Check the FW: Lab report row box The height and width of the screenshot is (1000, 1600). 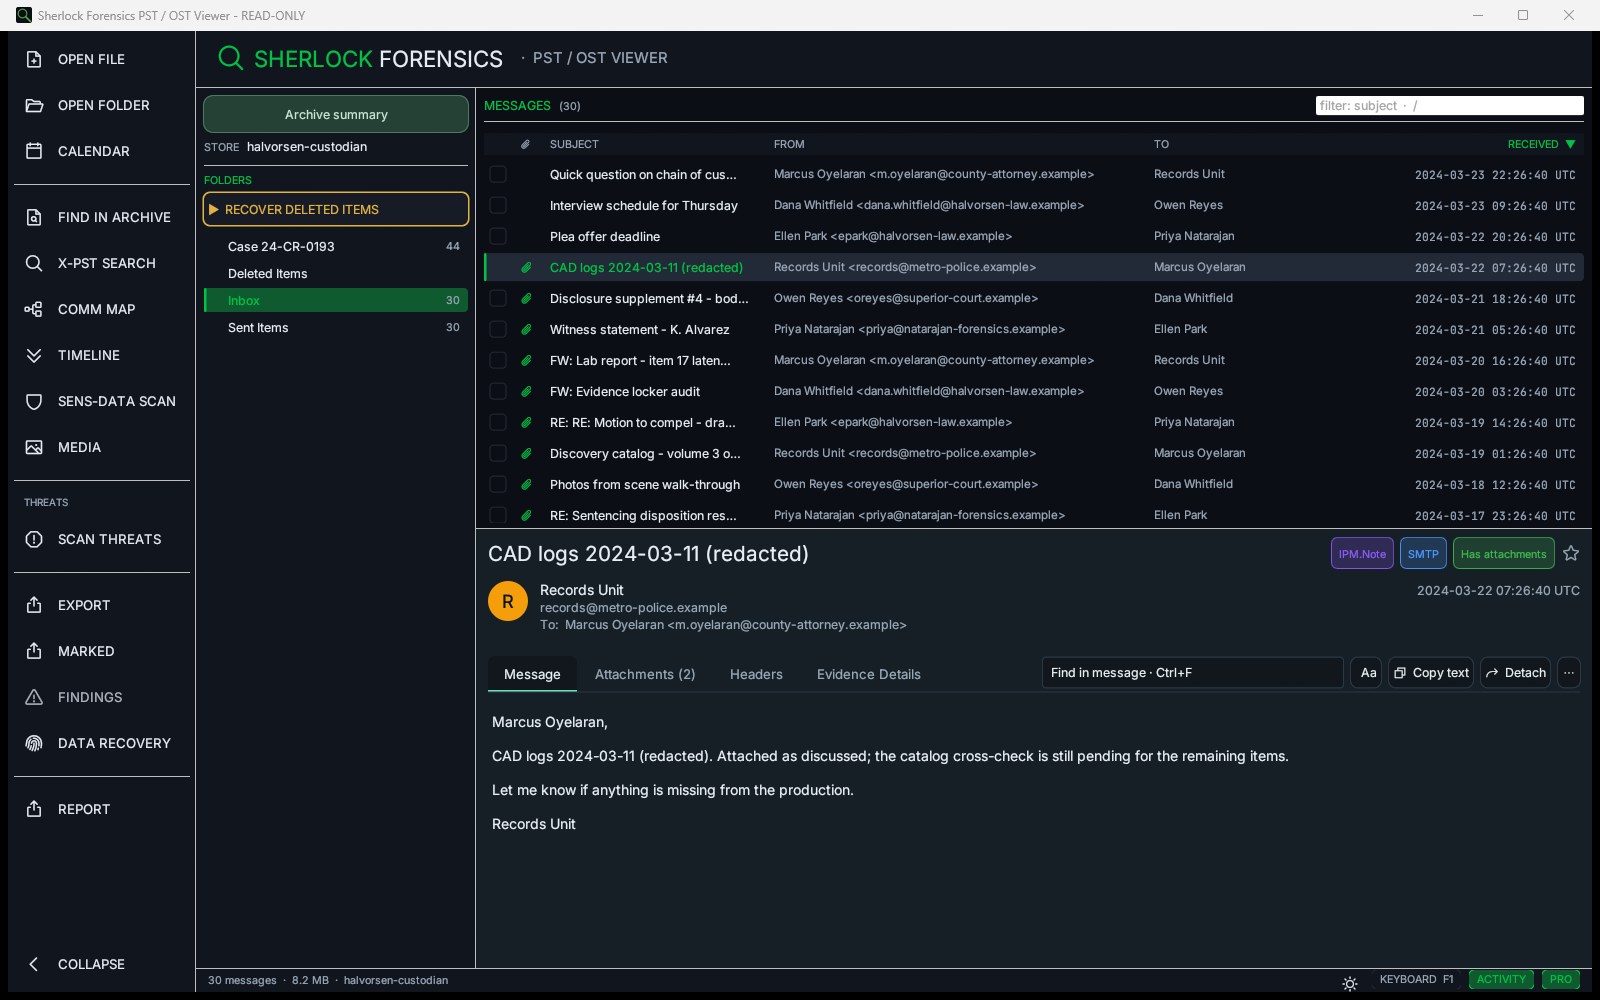tap(498, 360)
